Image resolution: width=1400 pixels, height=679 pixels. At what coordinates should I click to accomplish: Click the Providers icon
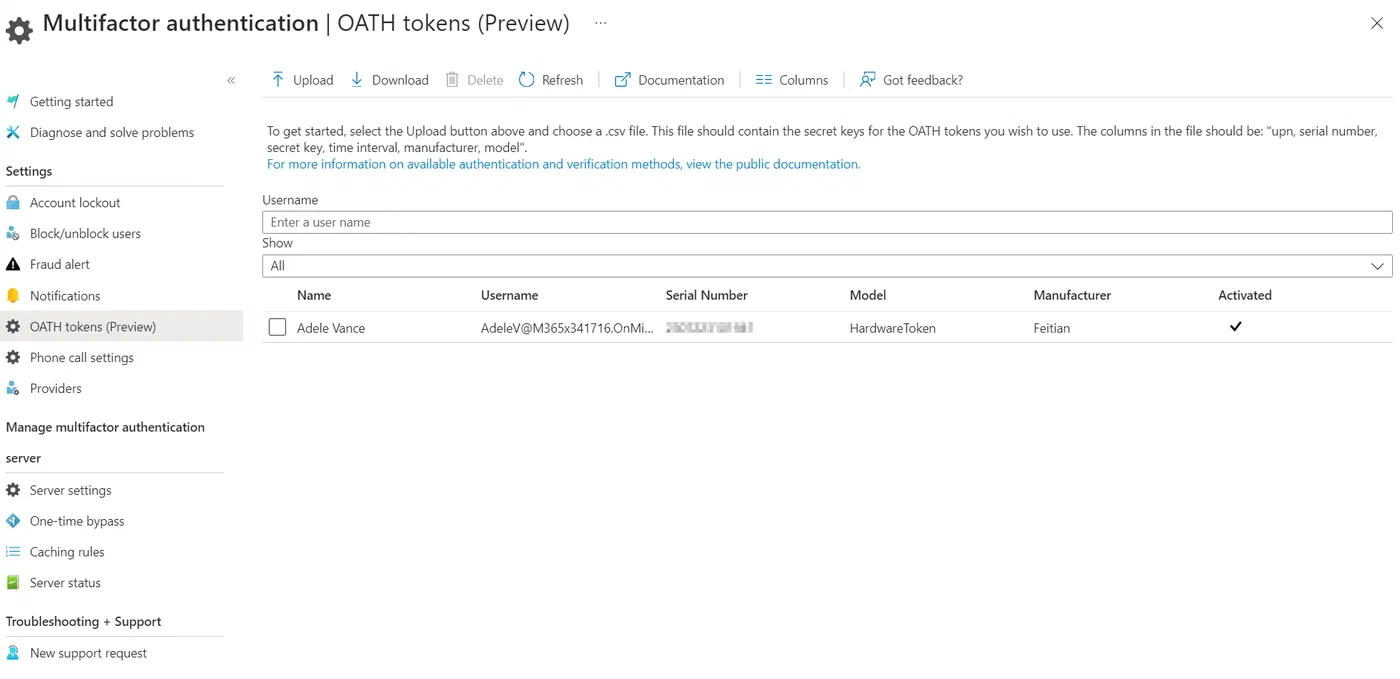click(x=13, y=388)
